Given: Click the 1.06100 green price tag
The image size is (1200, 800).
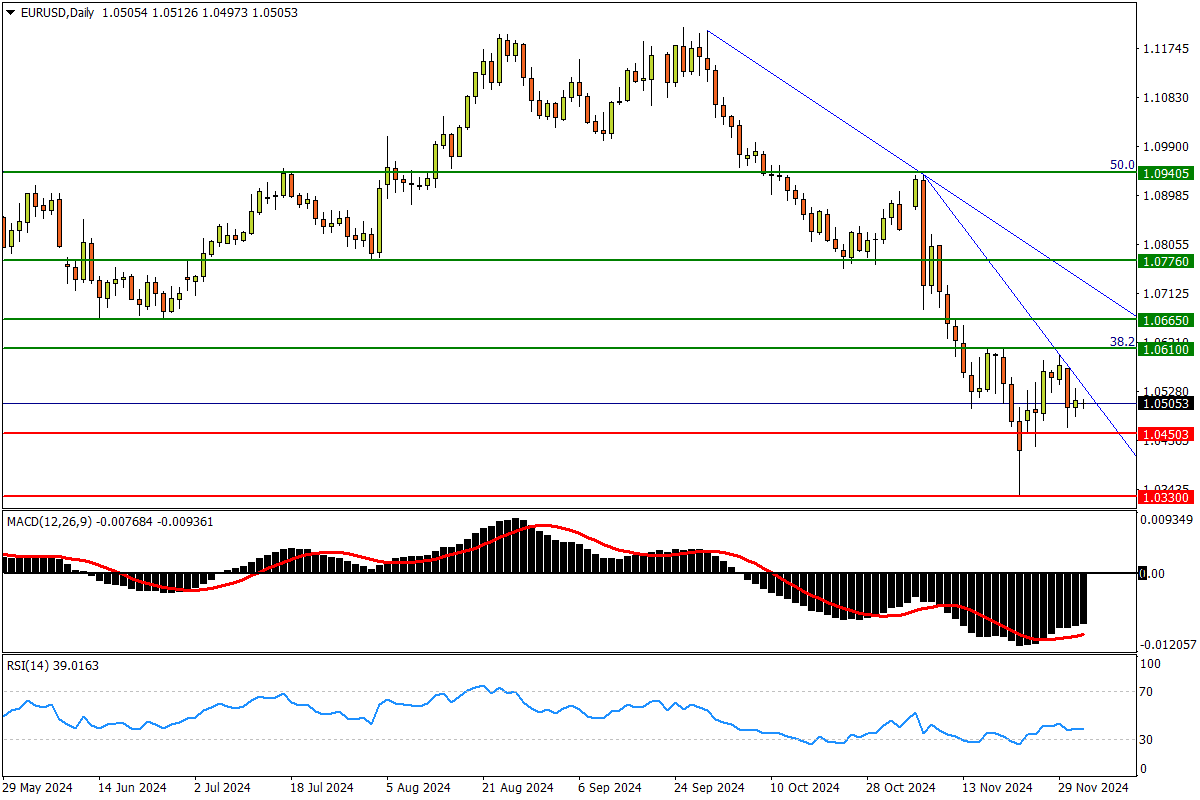Looking at the screenshot, I should click(1164, 349).
